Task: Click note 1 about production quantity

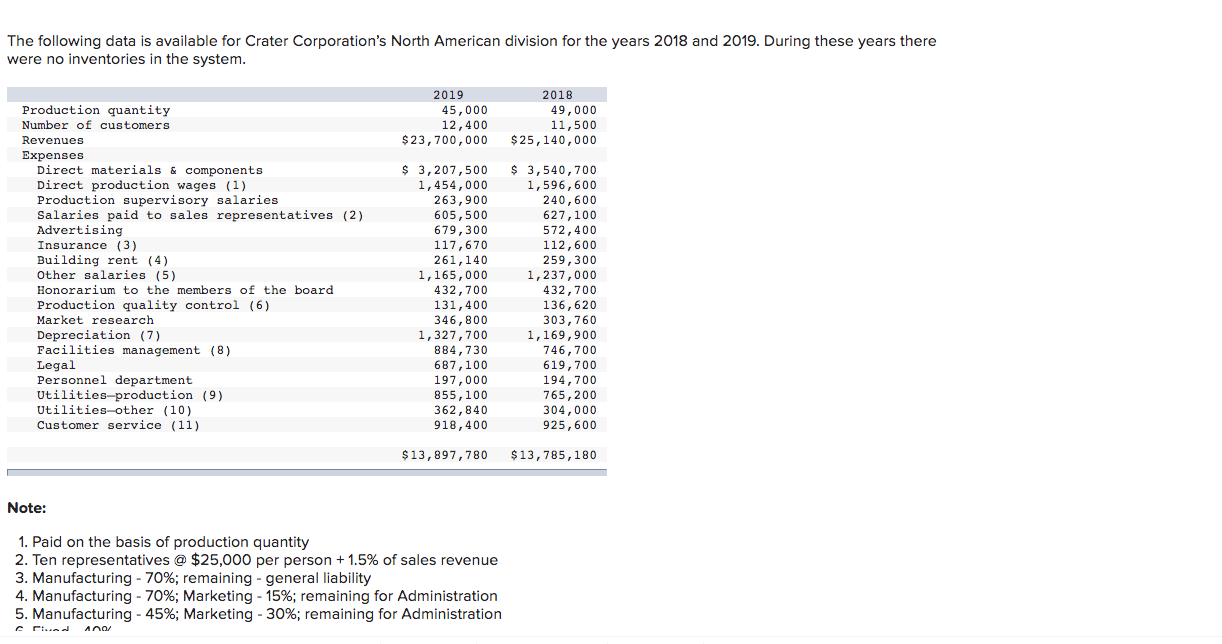Action: pyautogui.click(x=163, y=542)
